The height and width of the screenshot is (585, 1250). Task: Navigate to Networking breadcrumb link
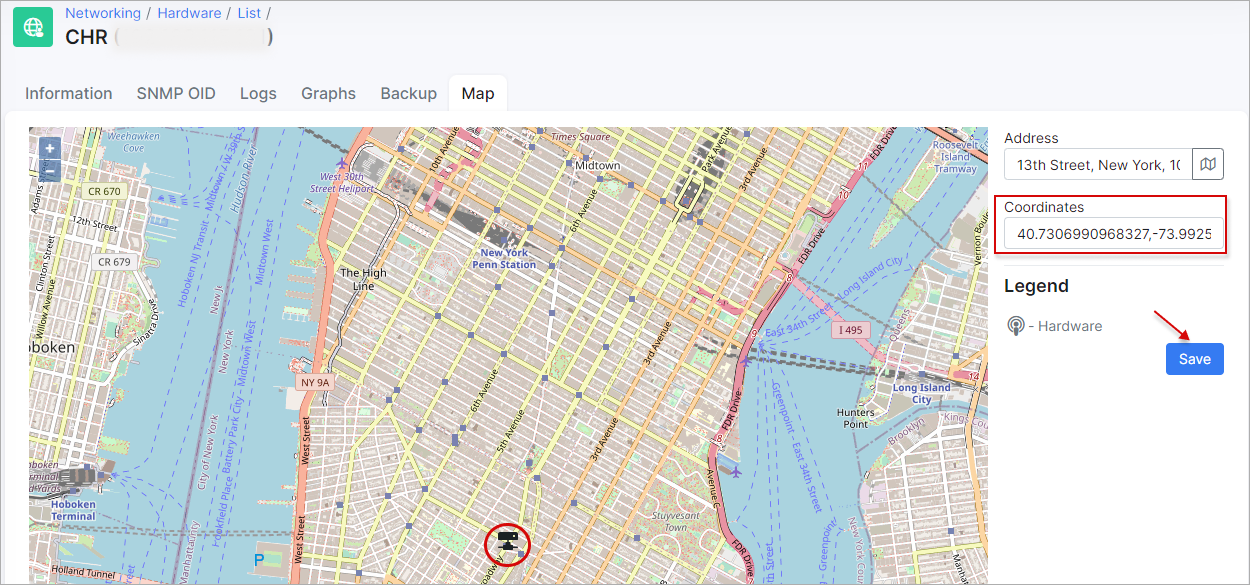103,13
